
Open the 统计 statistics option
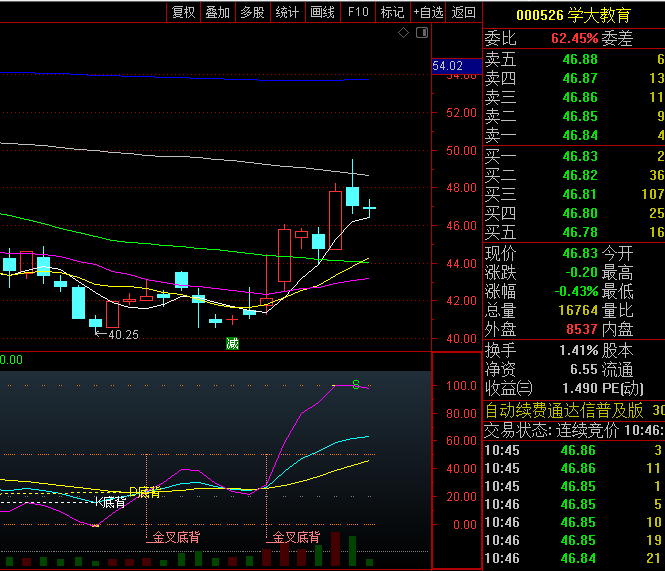coord(287,12)
